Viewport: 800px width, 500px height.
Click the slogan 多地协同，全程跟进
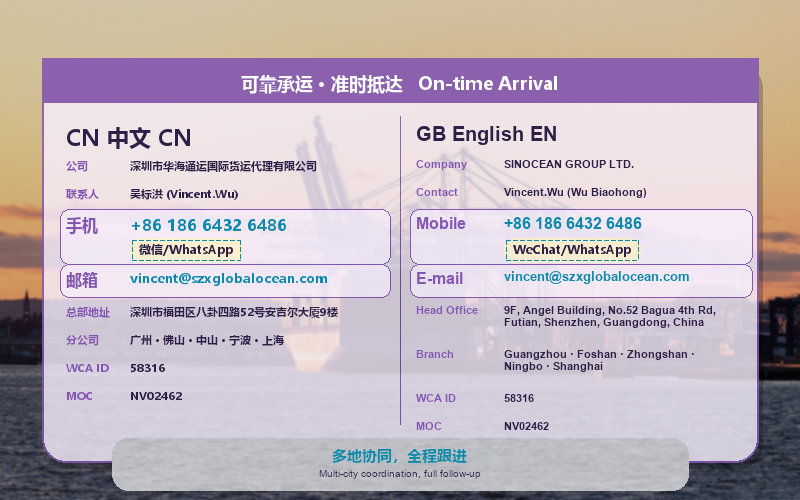point(399,456)
